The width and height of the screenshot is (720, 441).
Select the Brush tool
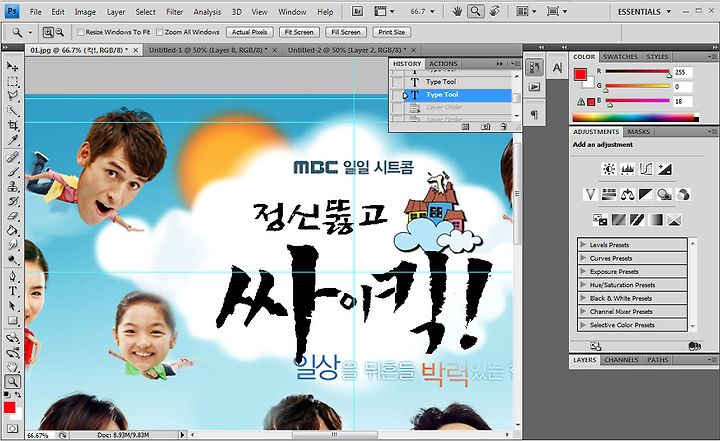pyautogui.click(x=12, y=172)
